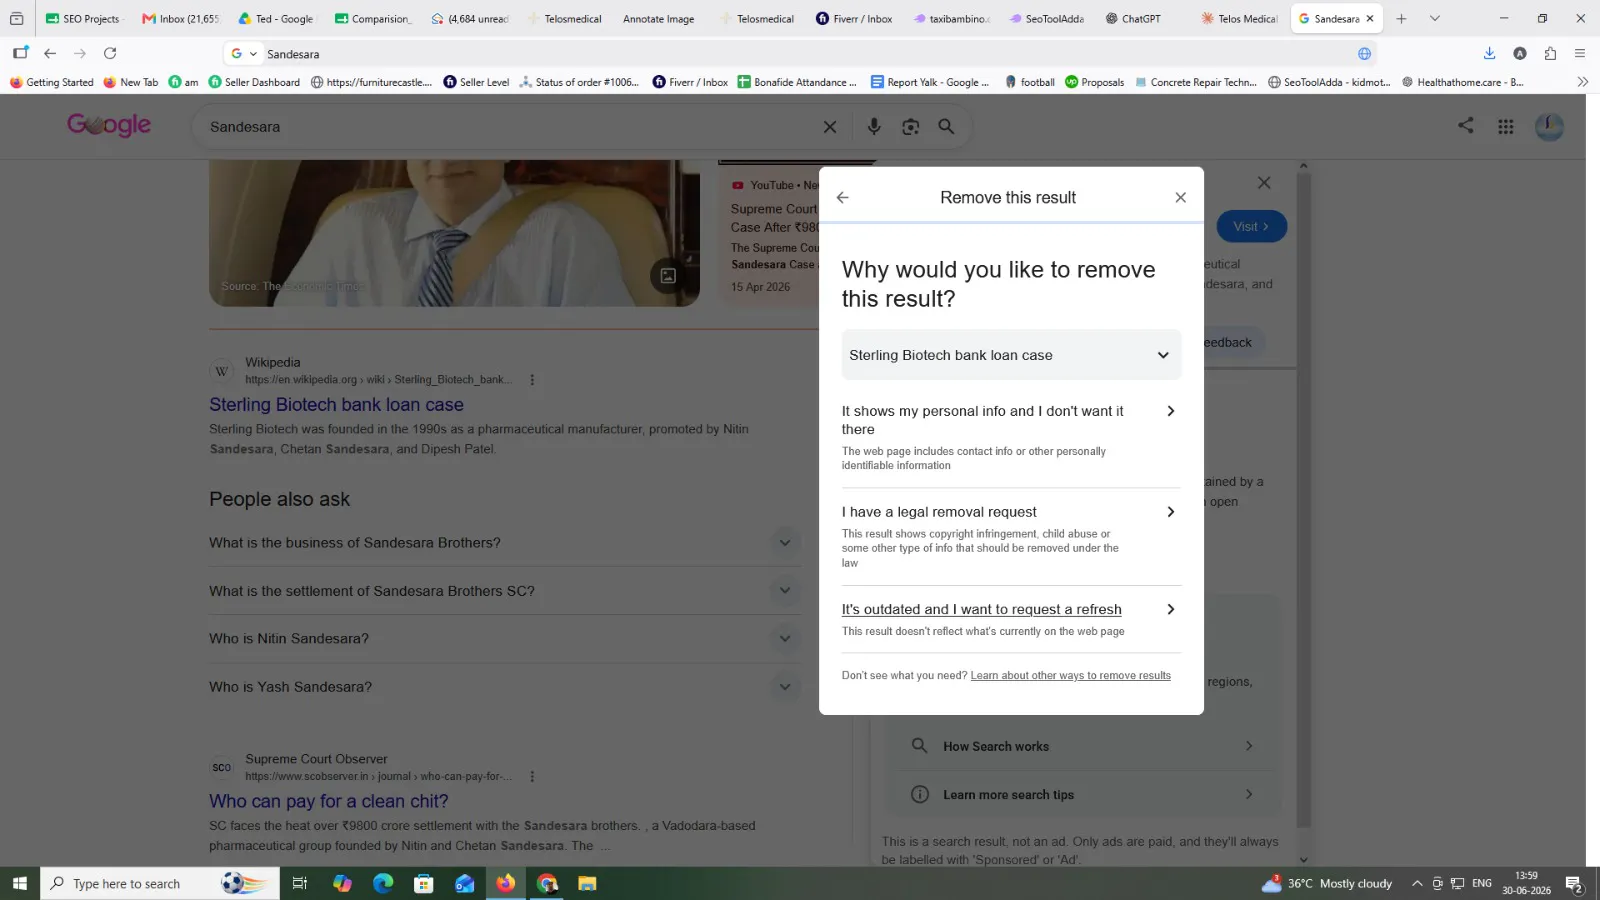Search by image with Google Lens icon
1600x900 pixels.
click(x=910, y=127)
